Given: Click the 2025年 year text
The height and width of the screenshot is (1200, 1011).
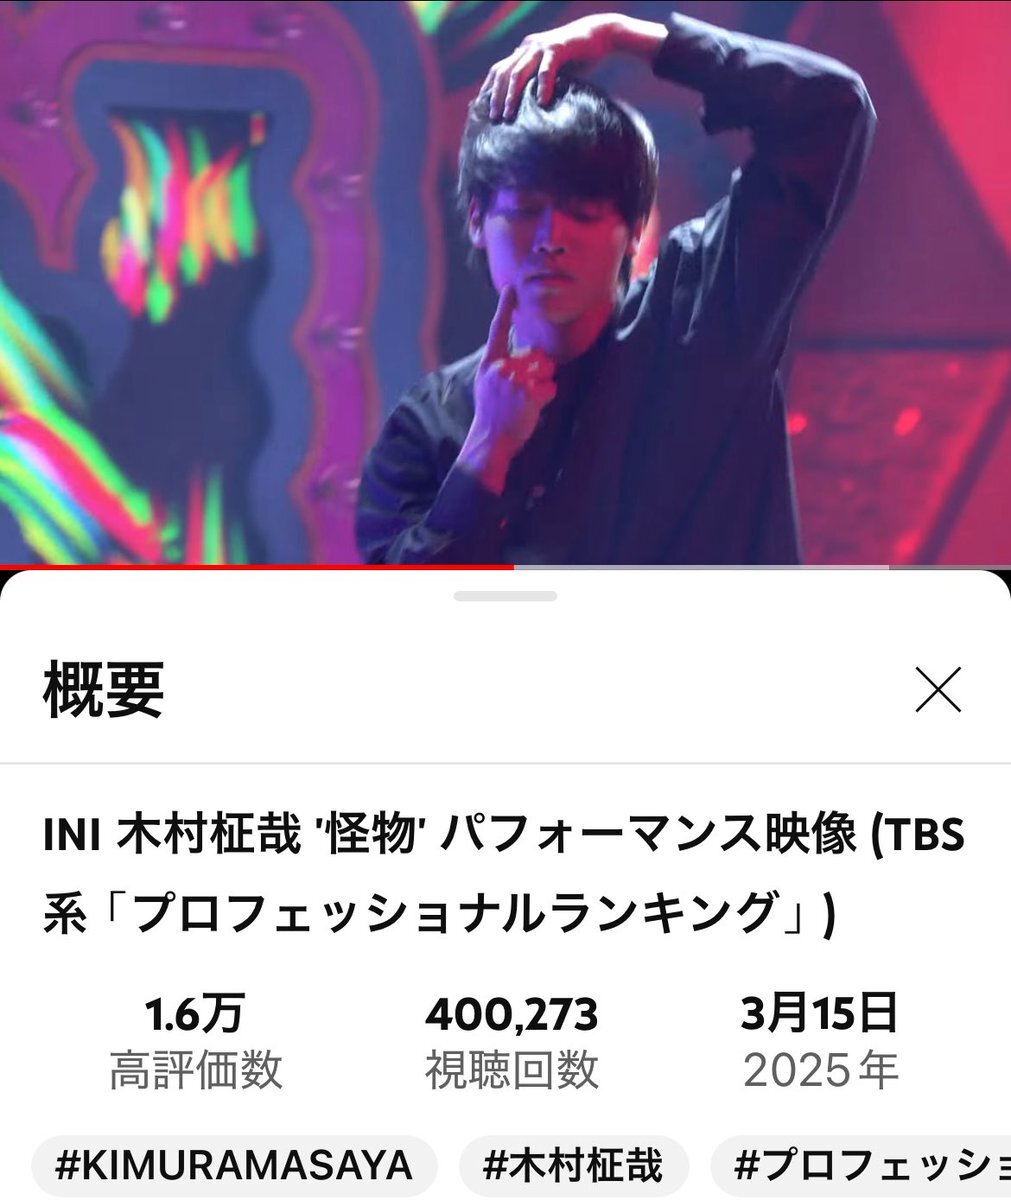Looking at the screenshot, I should [x=820, y=1071].
